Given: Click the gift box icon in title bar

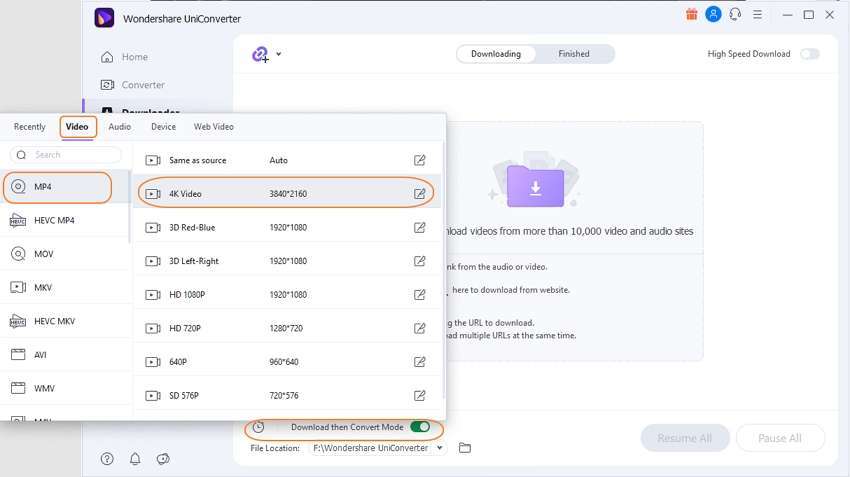Looking at the screenshot, I should click(x=692, y=15).
